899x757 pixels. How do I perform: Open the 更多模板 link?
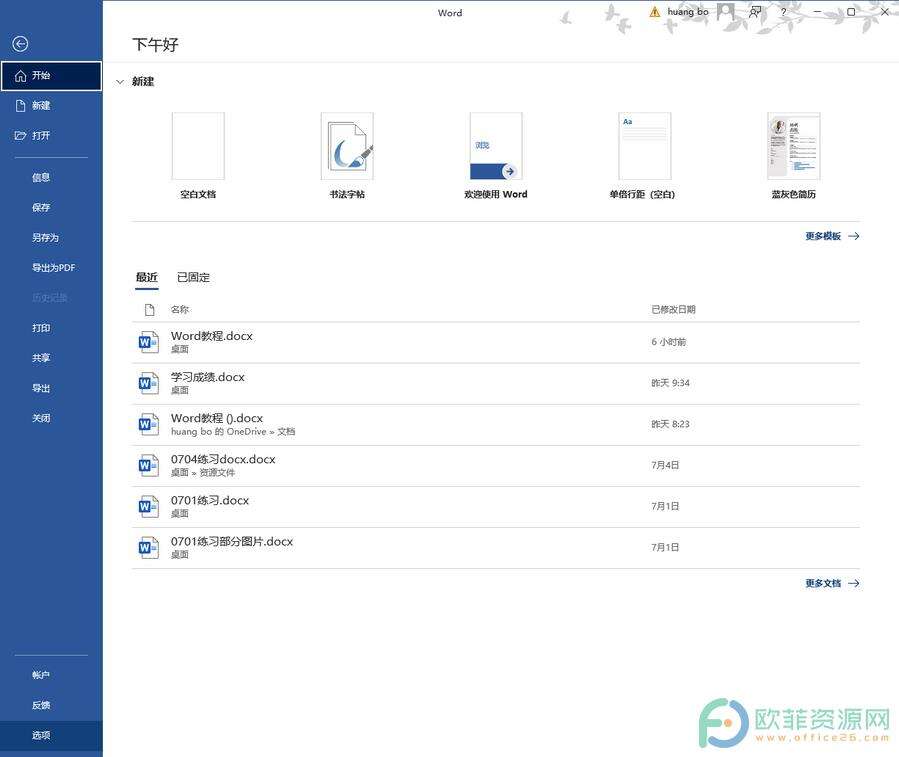832,236
